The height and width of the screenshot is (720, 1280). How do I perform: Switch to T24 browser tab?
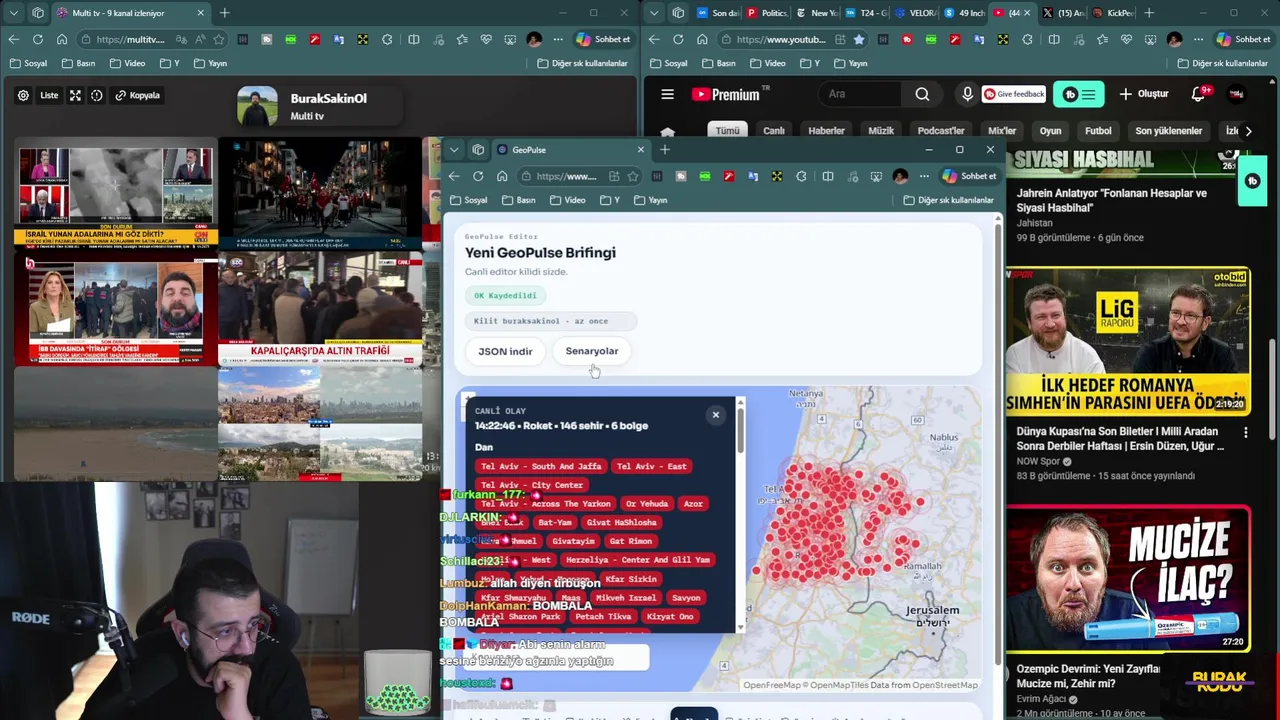coord(862,13)
